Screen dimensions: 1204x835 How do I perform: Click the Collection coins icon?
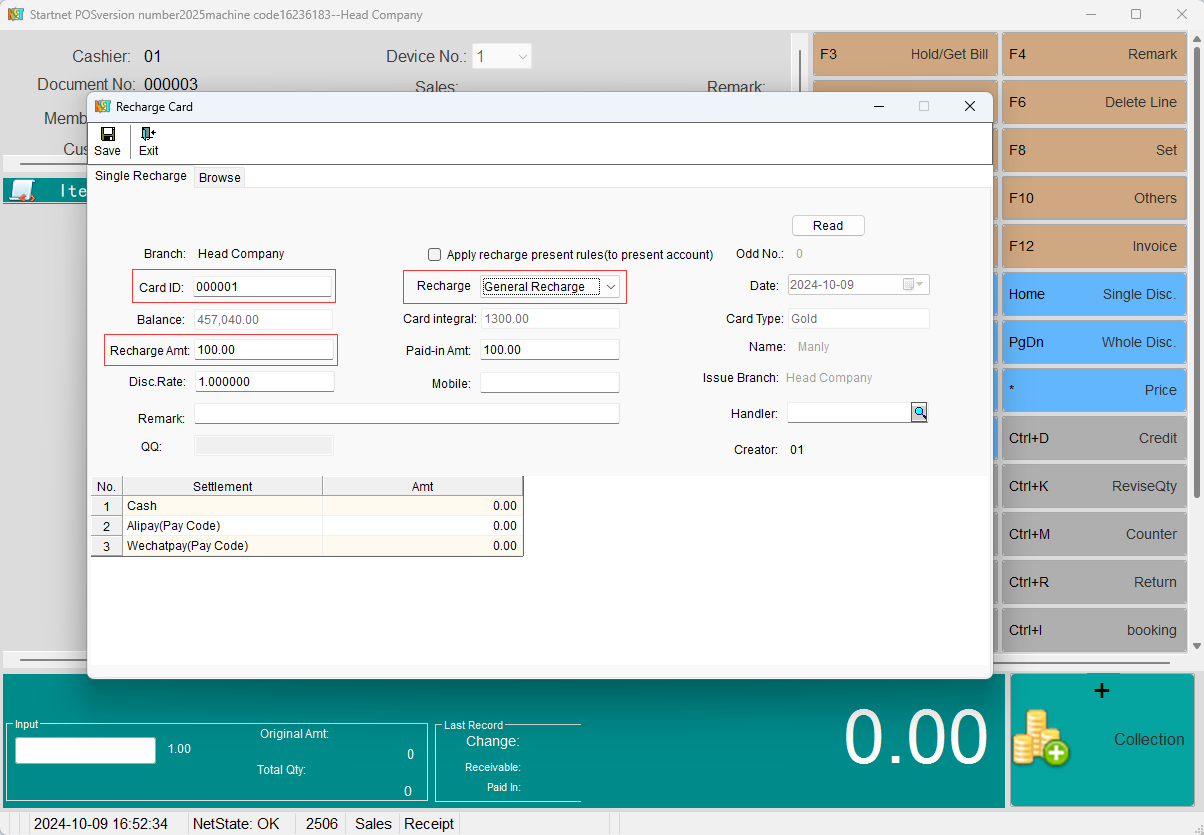coord(1041,739)
